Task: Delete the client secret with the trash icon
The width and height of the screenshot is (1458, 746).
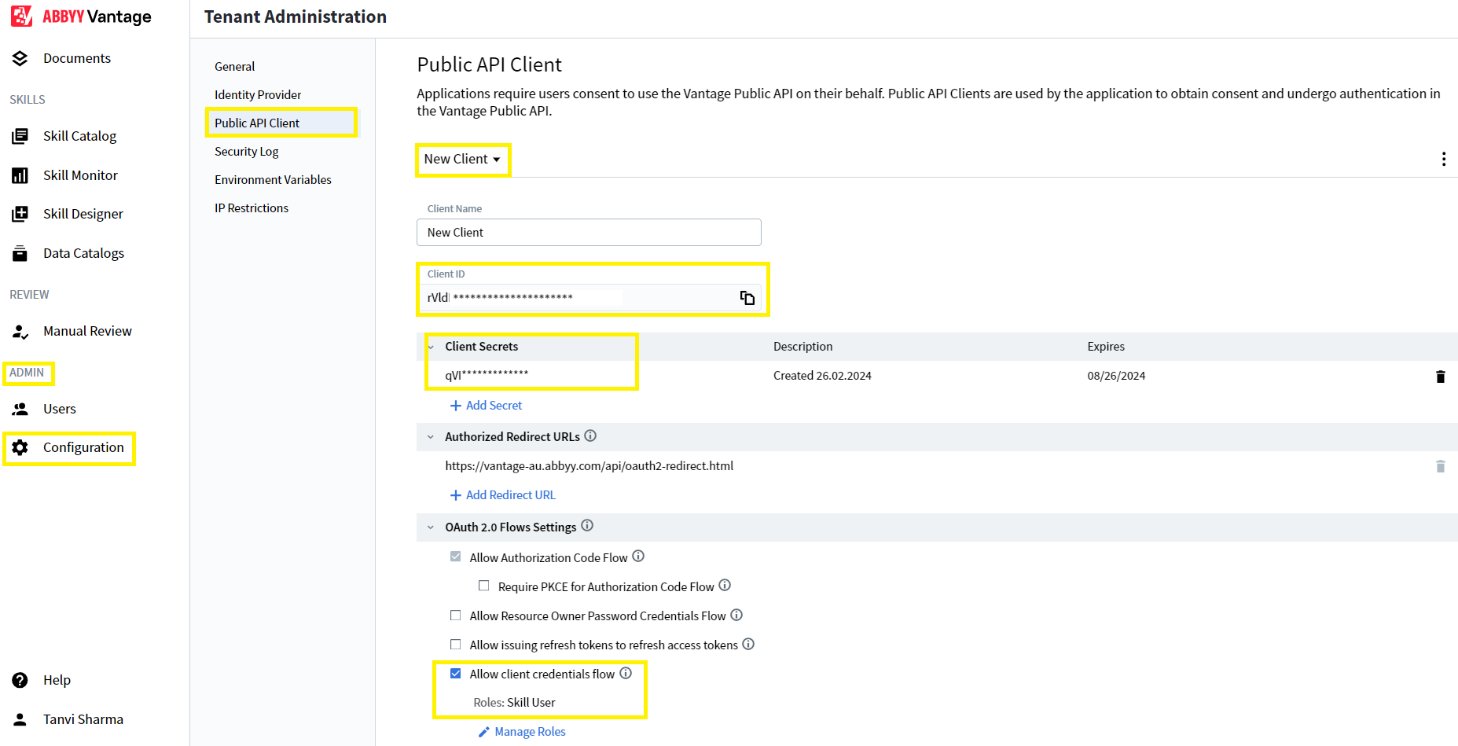Action: [x=1440, y=377]
